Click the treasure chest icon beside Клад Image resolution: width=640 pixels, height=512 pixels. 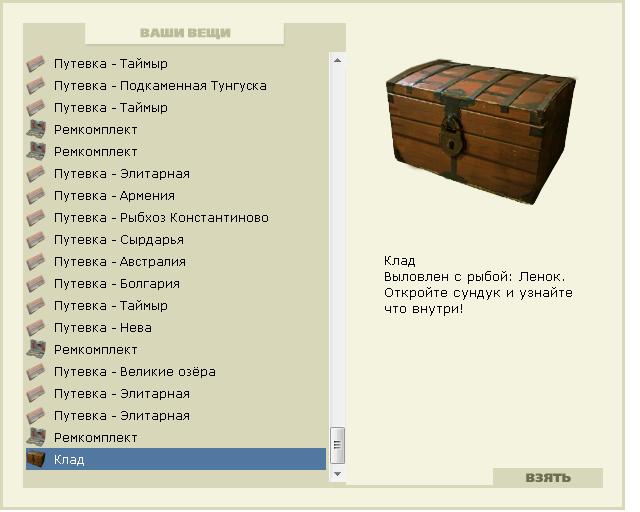tap(36, 459)
